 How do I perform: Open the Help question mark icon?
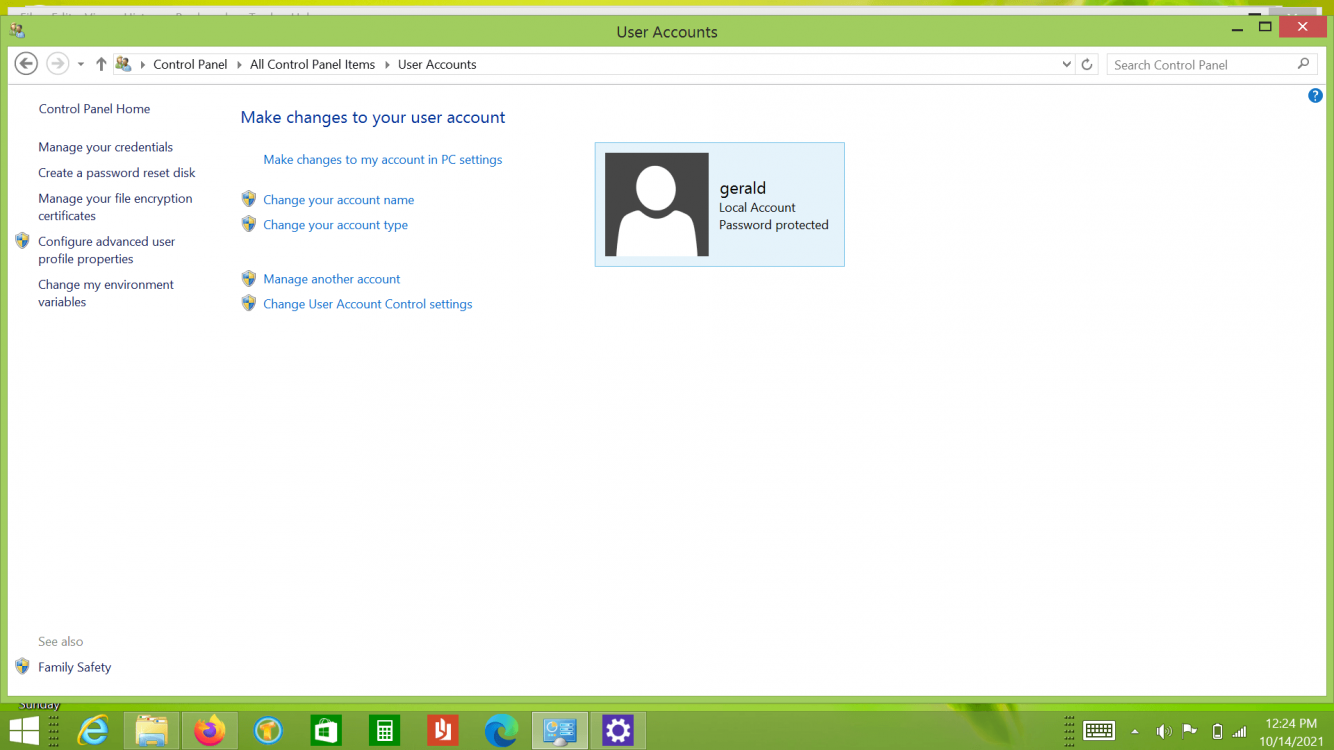1315,96
